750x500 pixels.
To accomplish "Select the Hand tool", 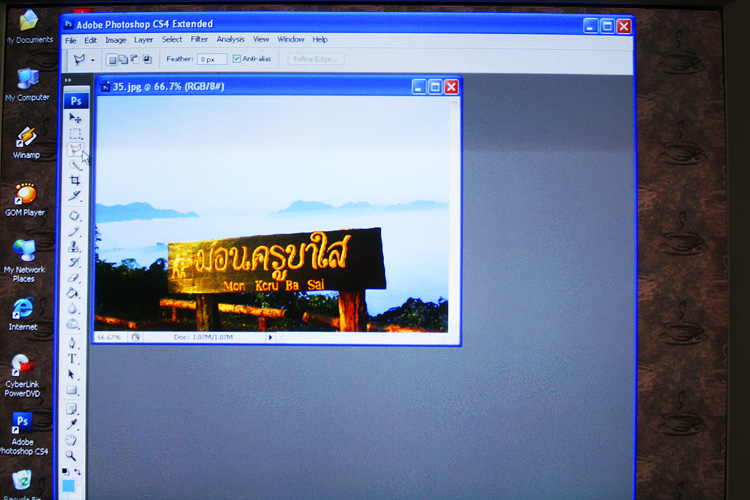I will click(71, 440).
